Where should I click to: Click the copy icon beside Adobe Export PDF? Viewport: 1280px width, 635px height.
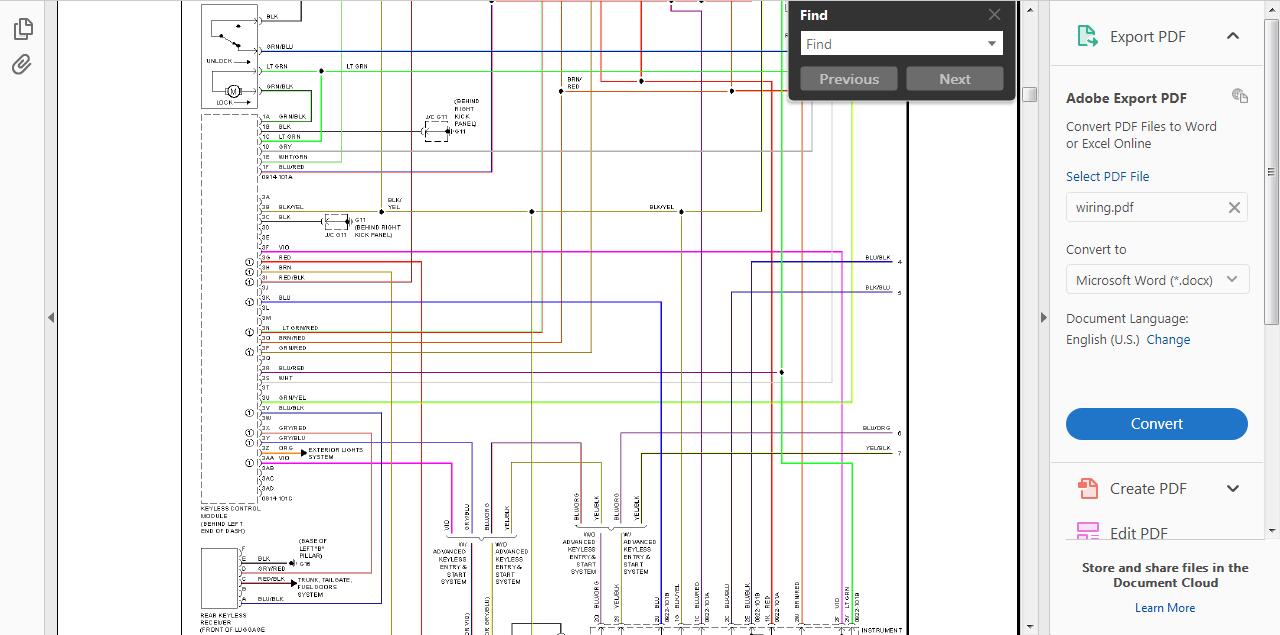(1240, 96)
